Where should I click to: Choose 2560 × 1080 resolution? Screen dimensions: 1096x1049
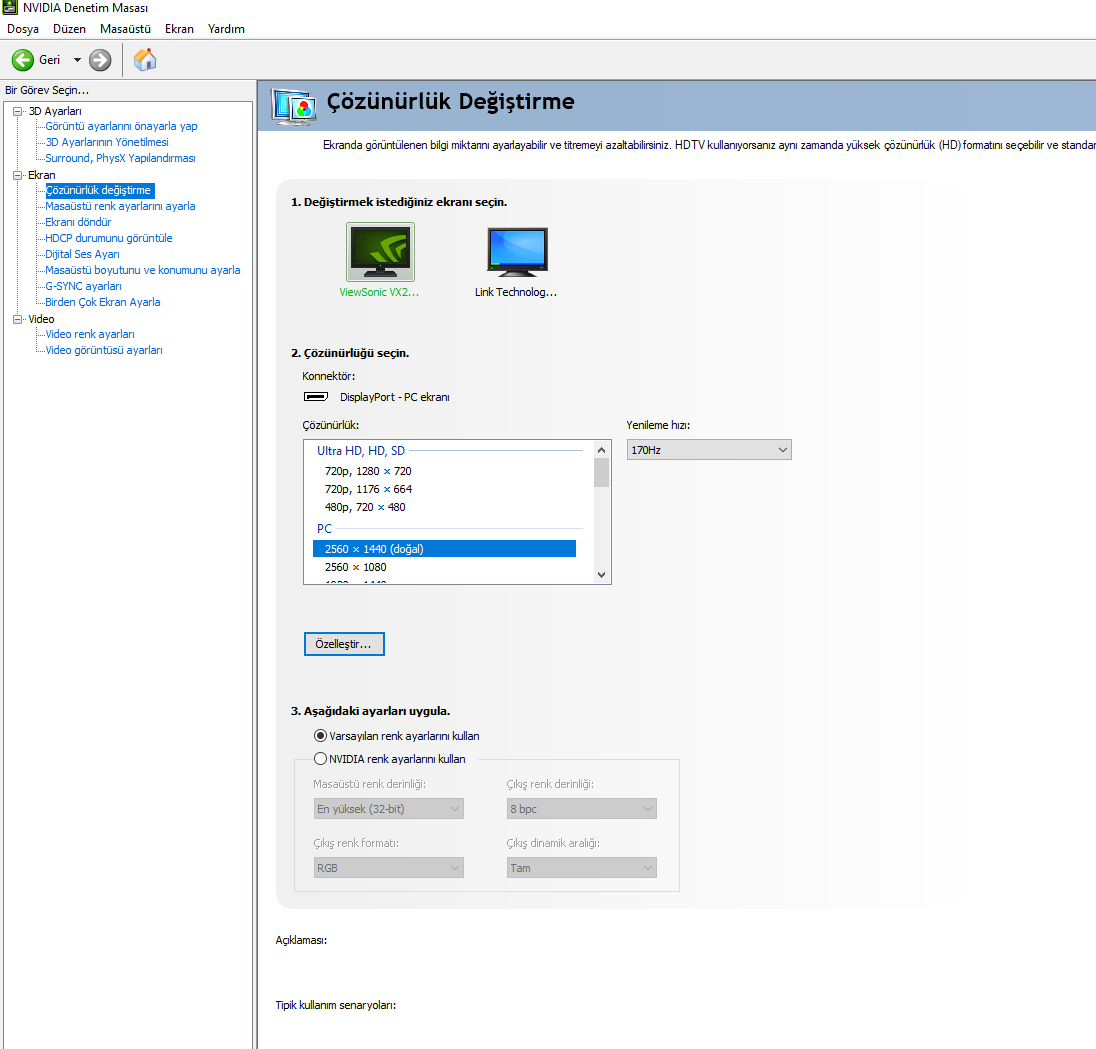(x=355, y=567)
